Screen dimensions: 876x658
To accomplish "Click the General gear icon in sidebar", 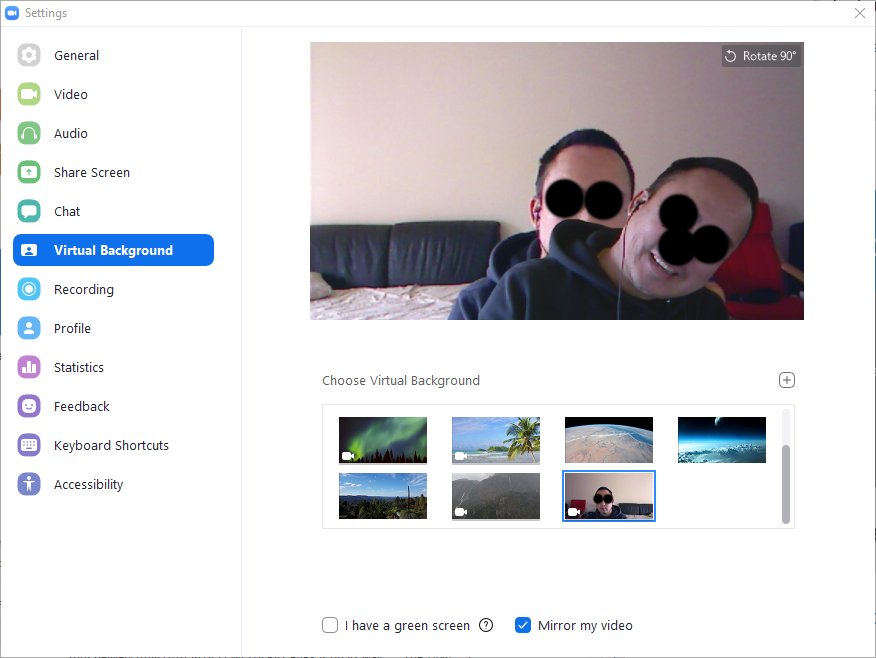I will (x=29, y=56).
